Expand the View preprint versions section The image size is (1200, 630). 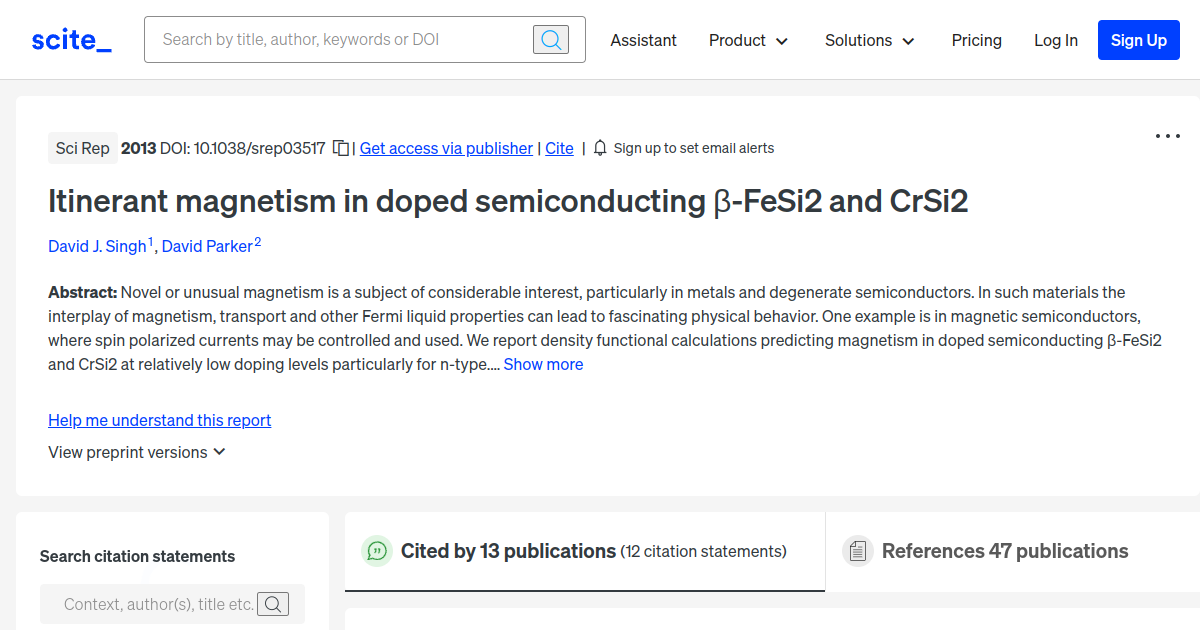click(x=137, y=452)
